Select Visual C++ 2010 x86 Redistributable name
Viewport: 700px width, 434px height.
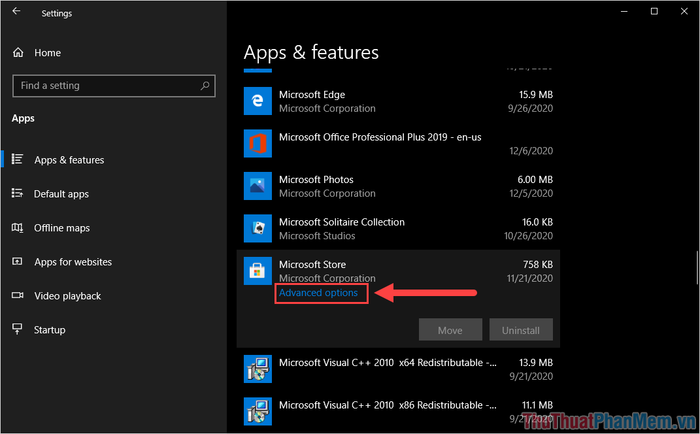point(388,405)
